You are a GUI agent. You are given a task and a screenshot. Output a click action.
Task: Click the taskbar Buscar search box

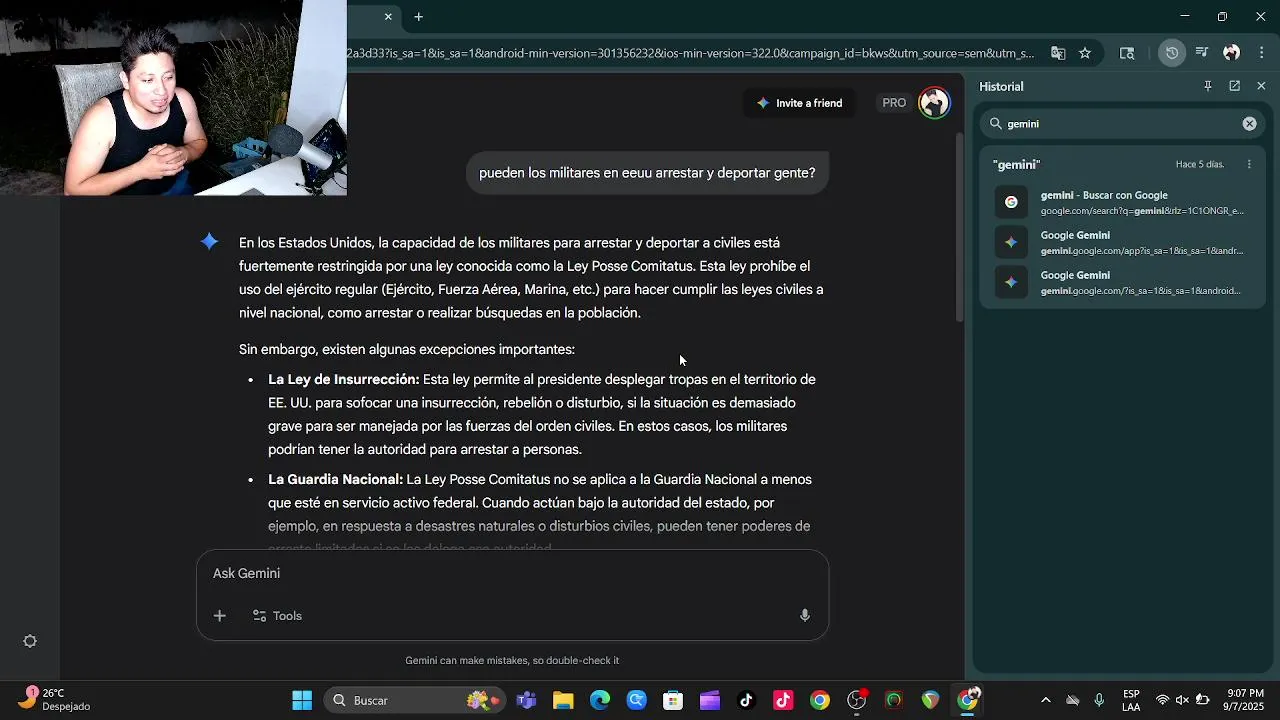click(416, 700)
